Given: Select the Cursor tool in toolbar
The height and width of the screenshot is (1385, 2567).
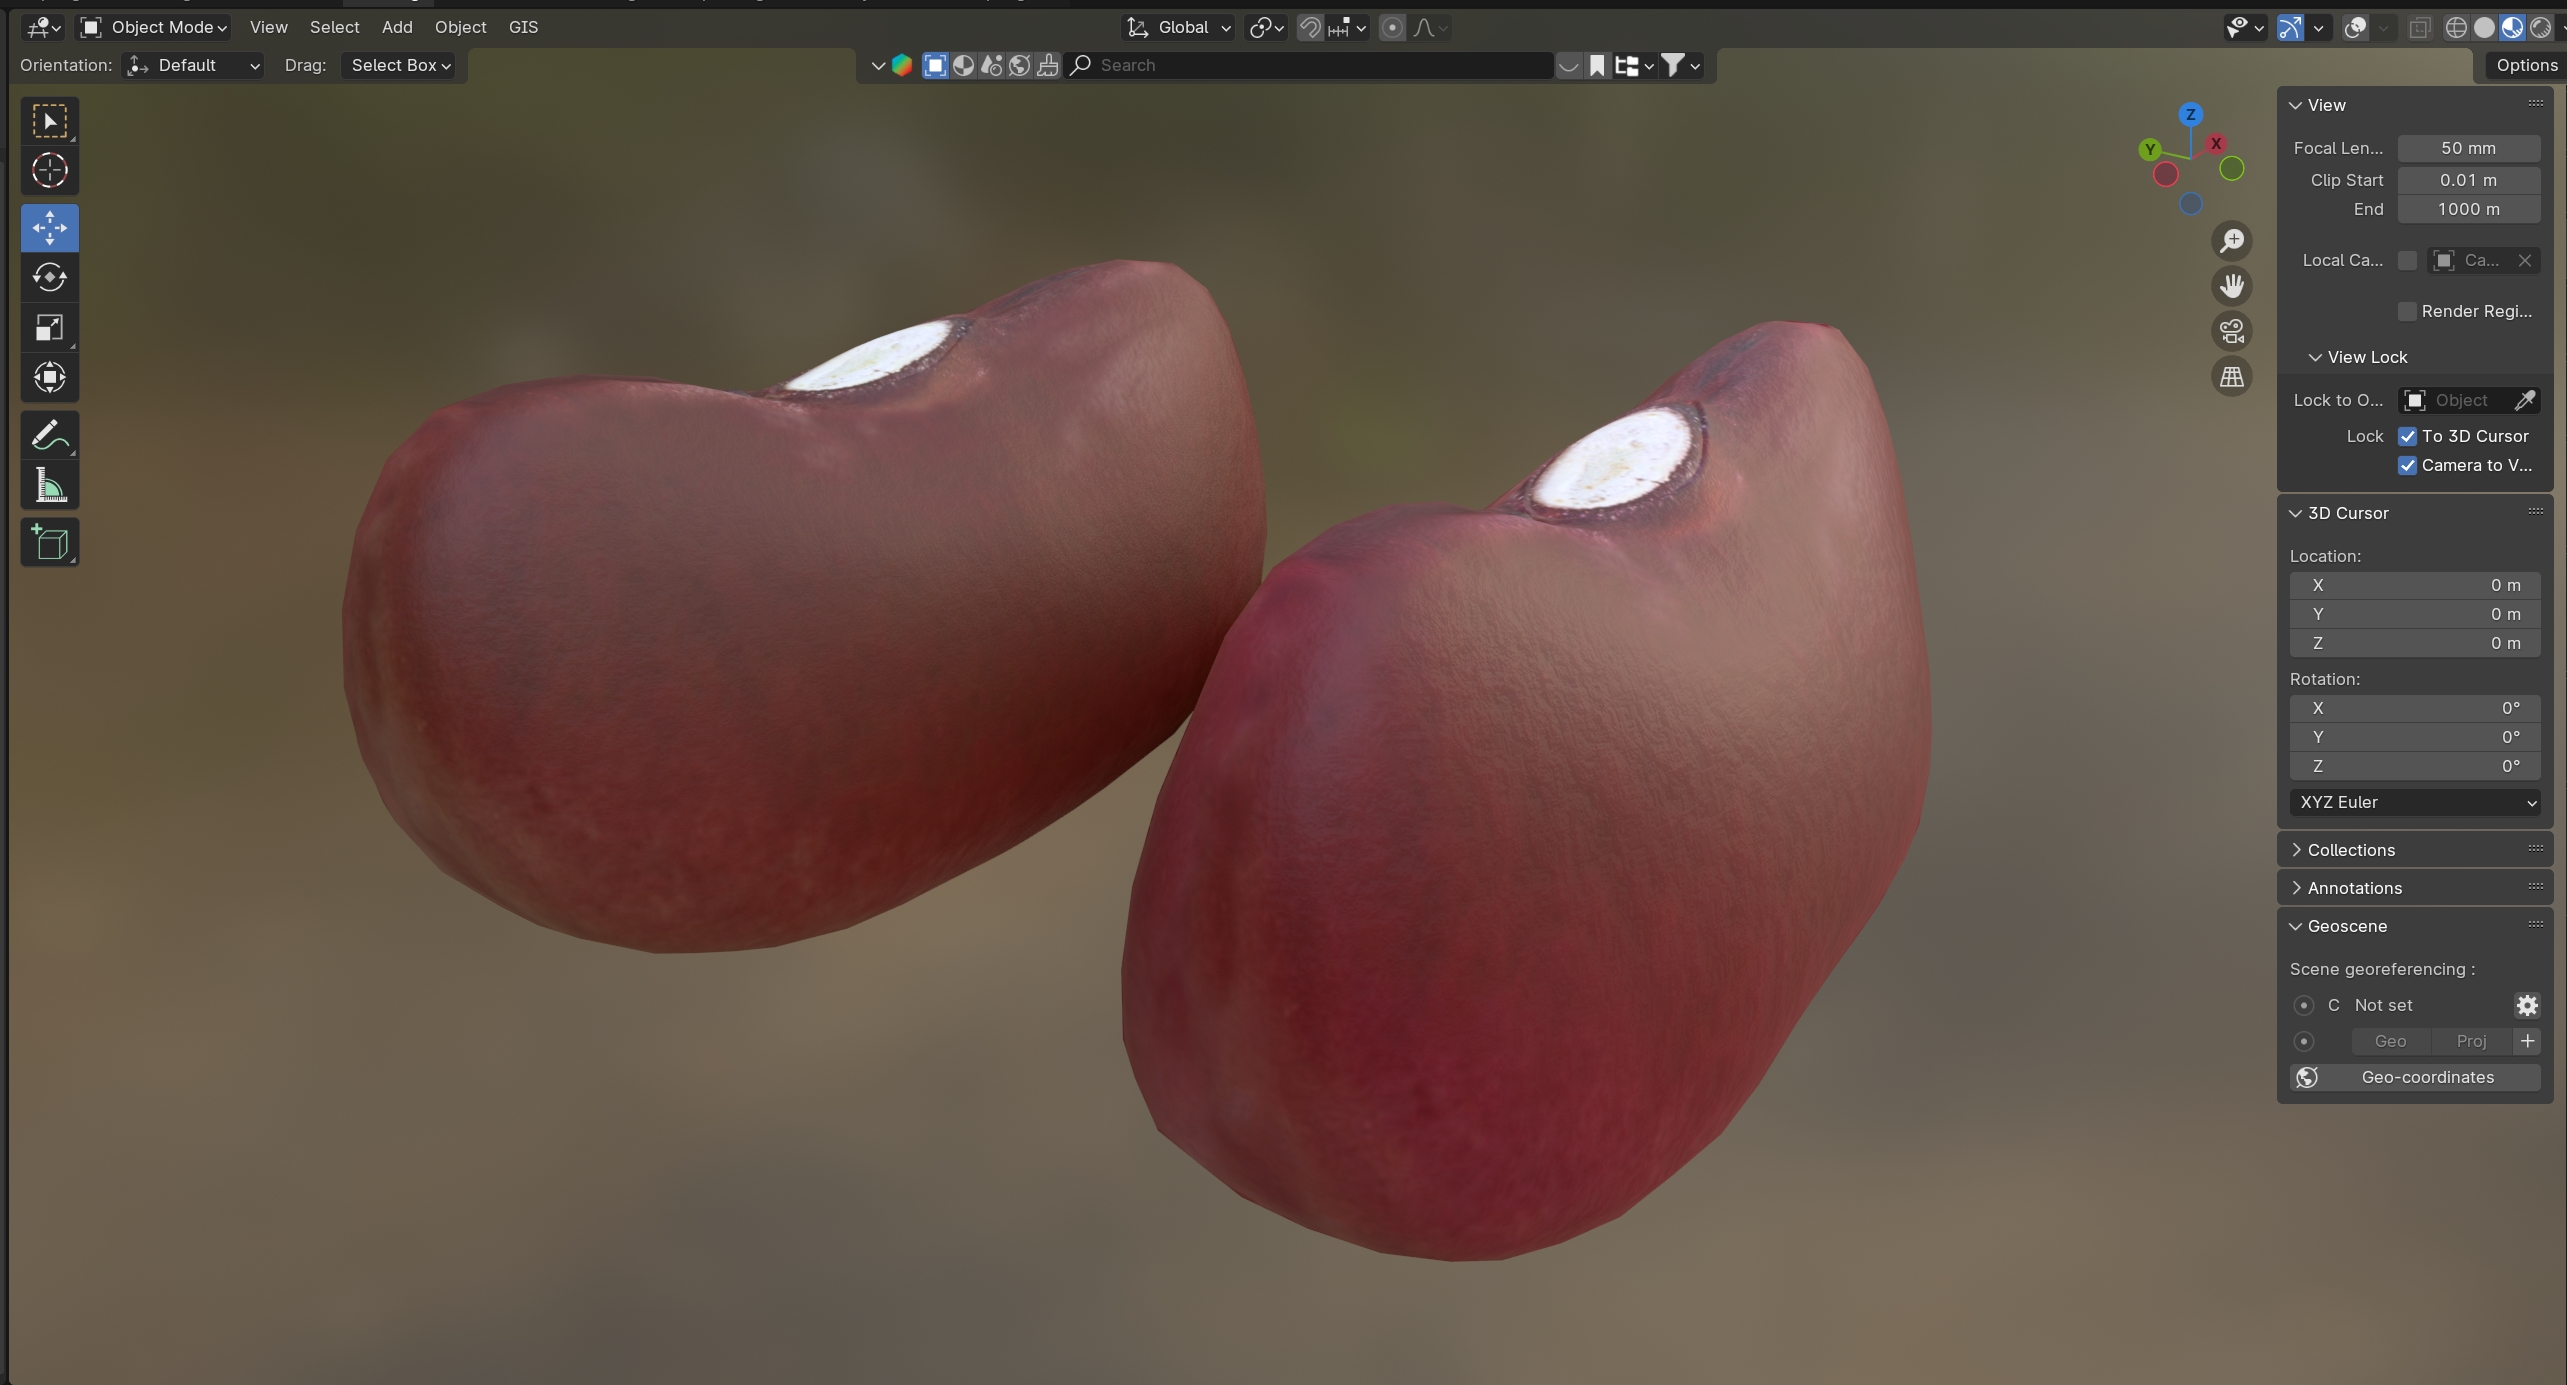Looking at the screenshot, I should (x=49, y=171).
